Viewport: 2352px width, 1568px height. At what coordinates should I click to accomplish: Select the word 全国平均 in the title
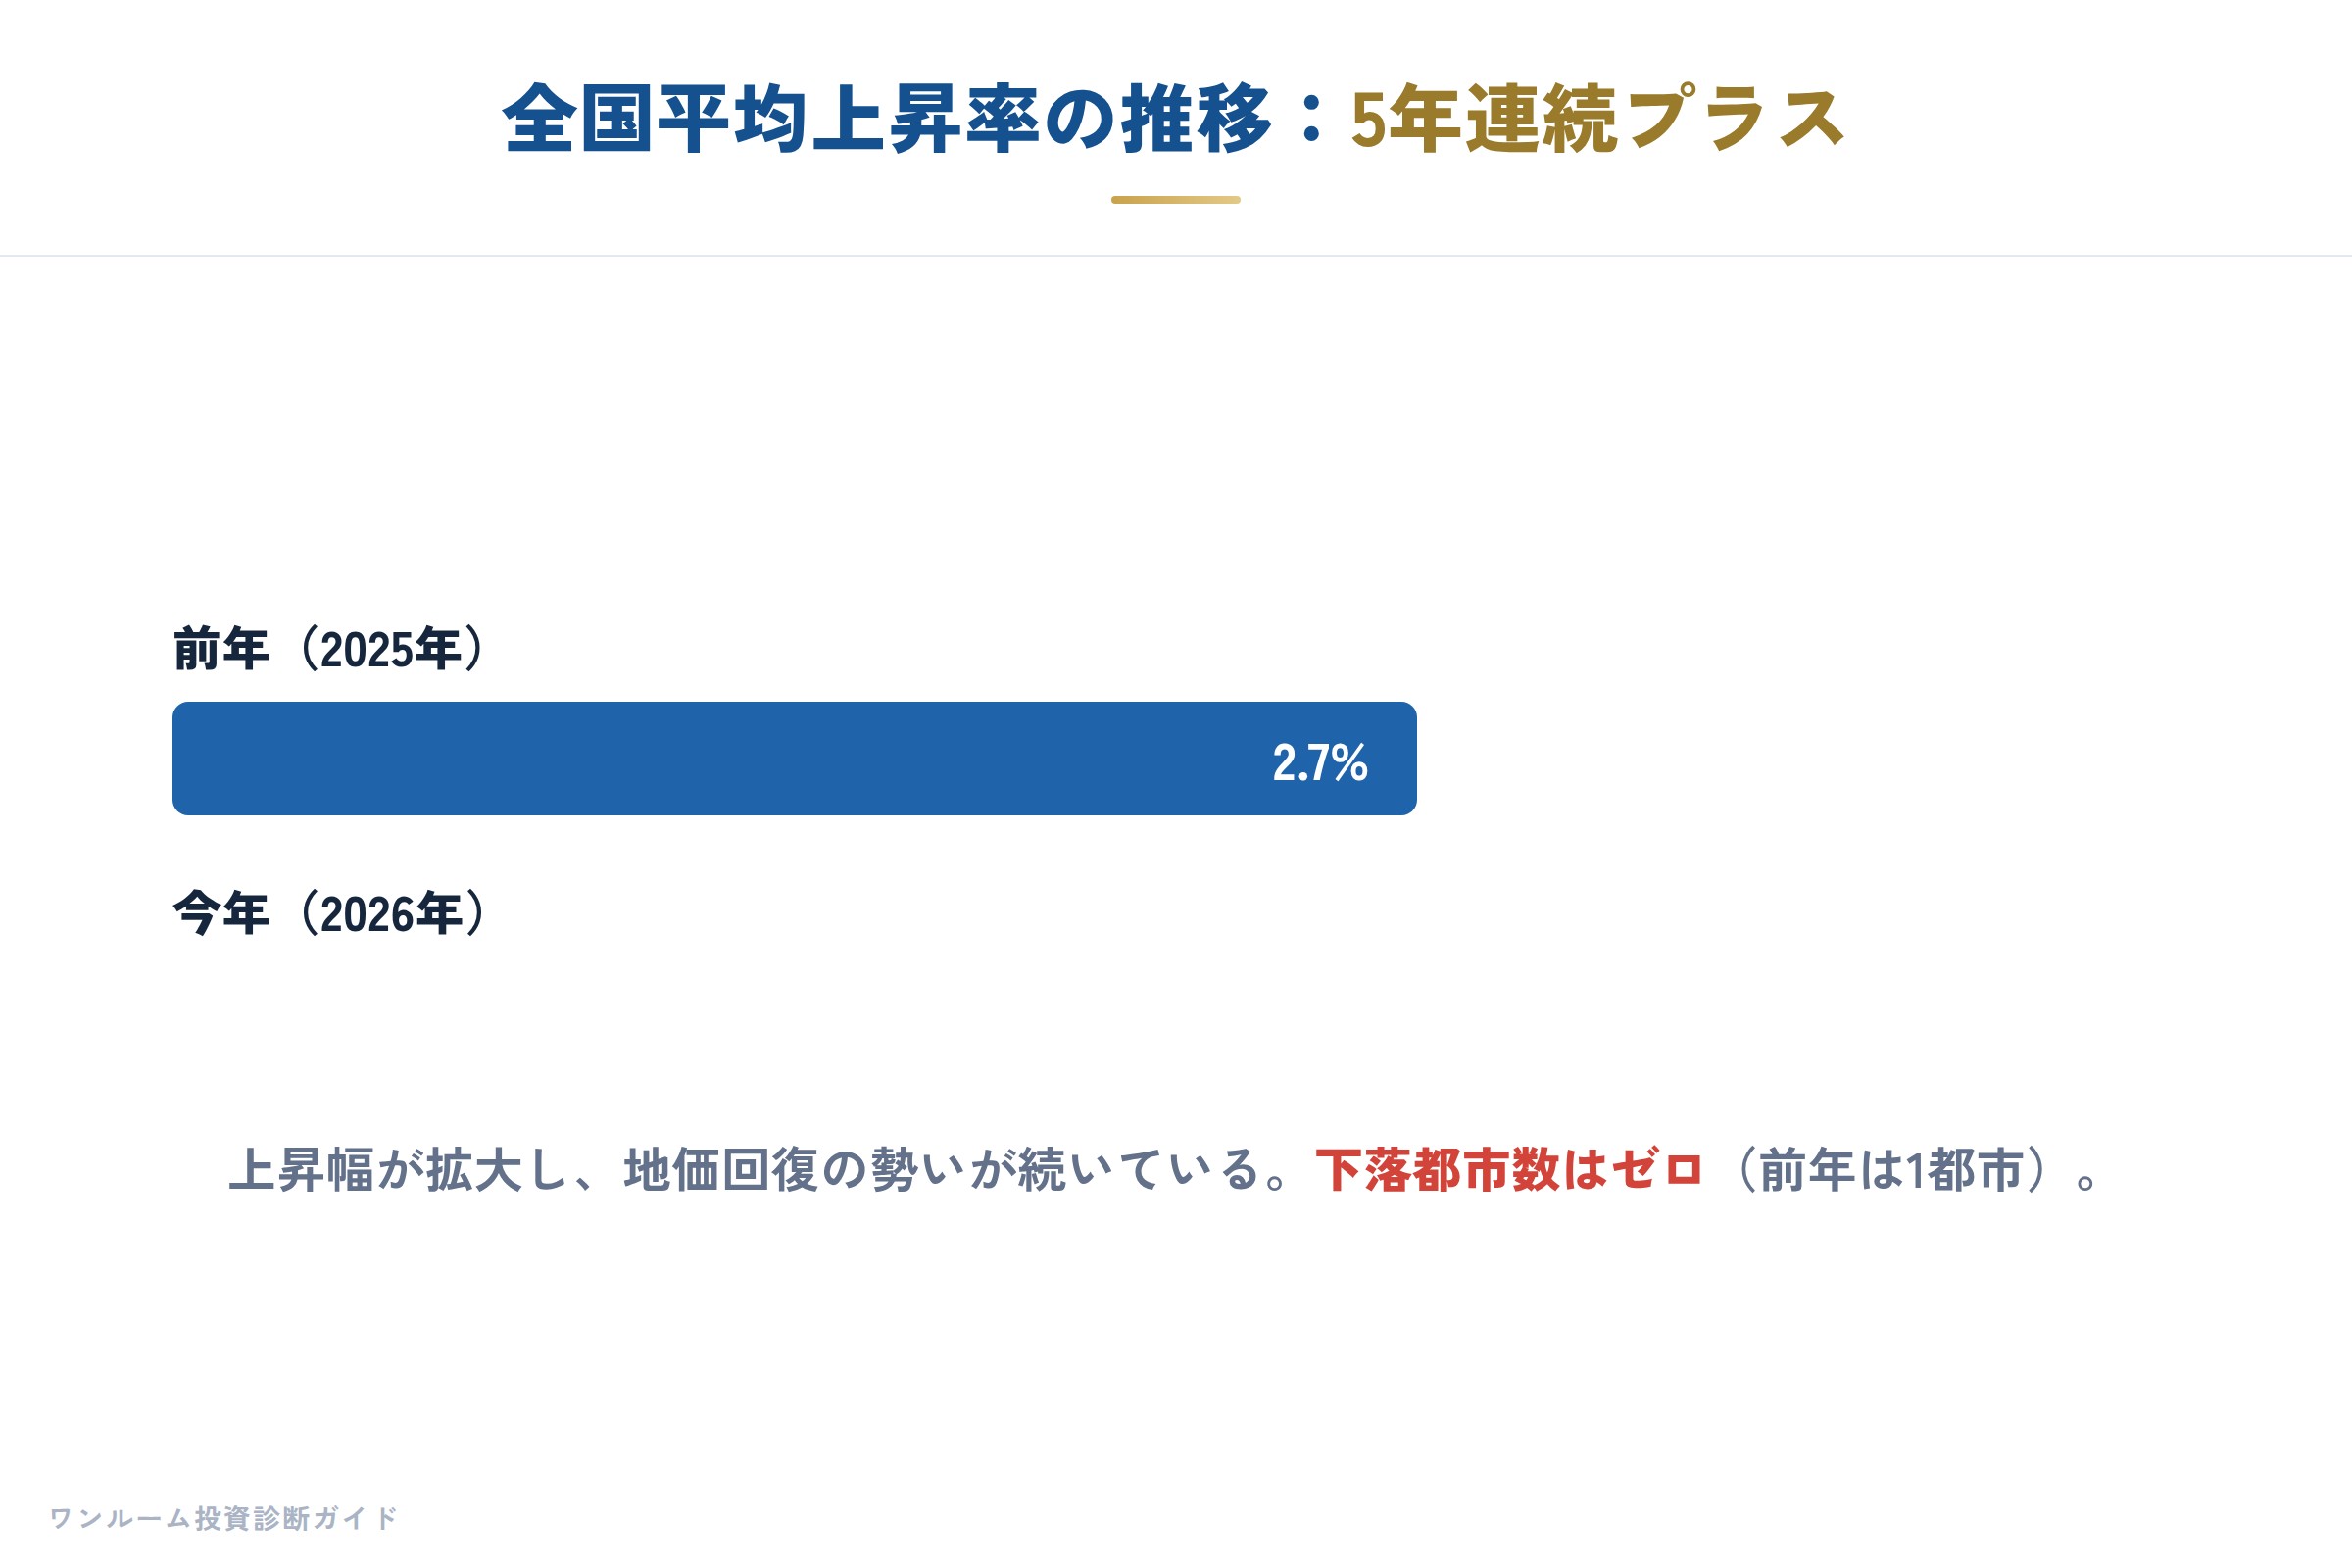click(x=656, y=119)
